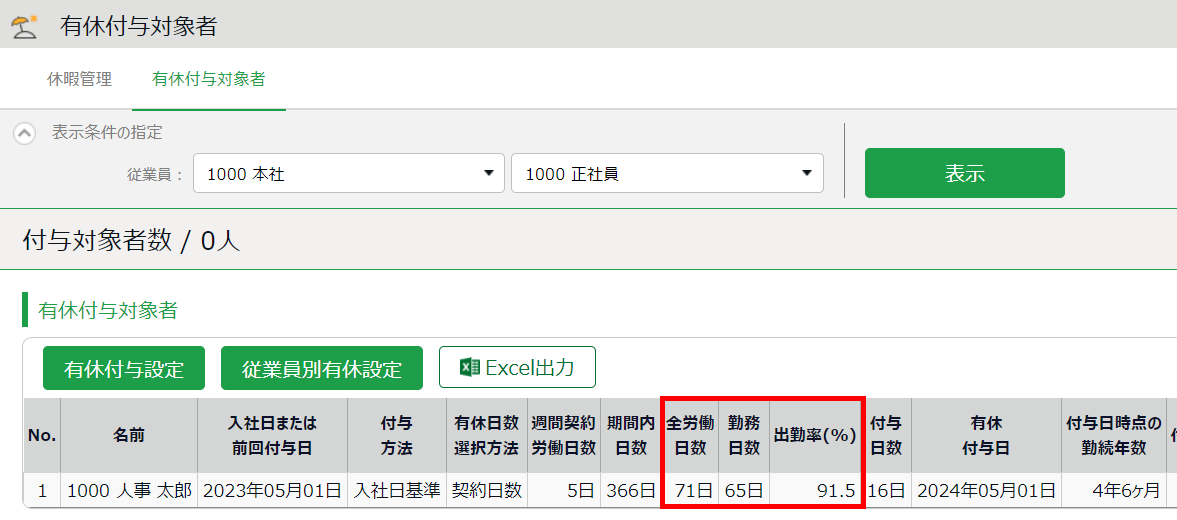
Task: Select the 有休付与対象者 tab
Action: coord(208,79)
